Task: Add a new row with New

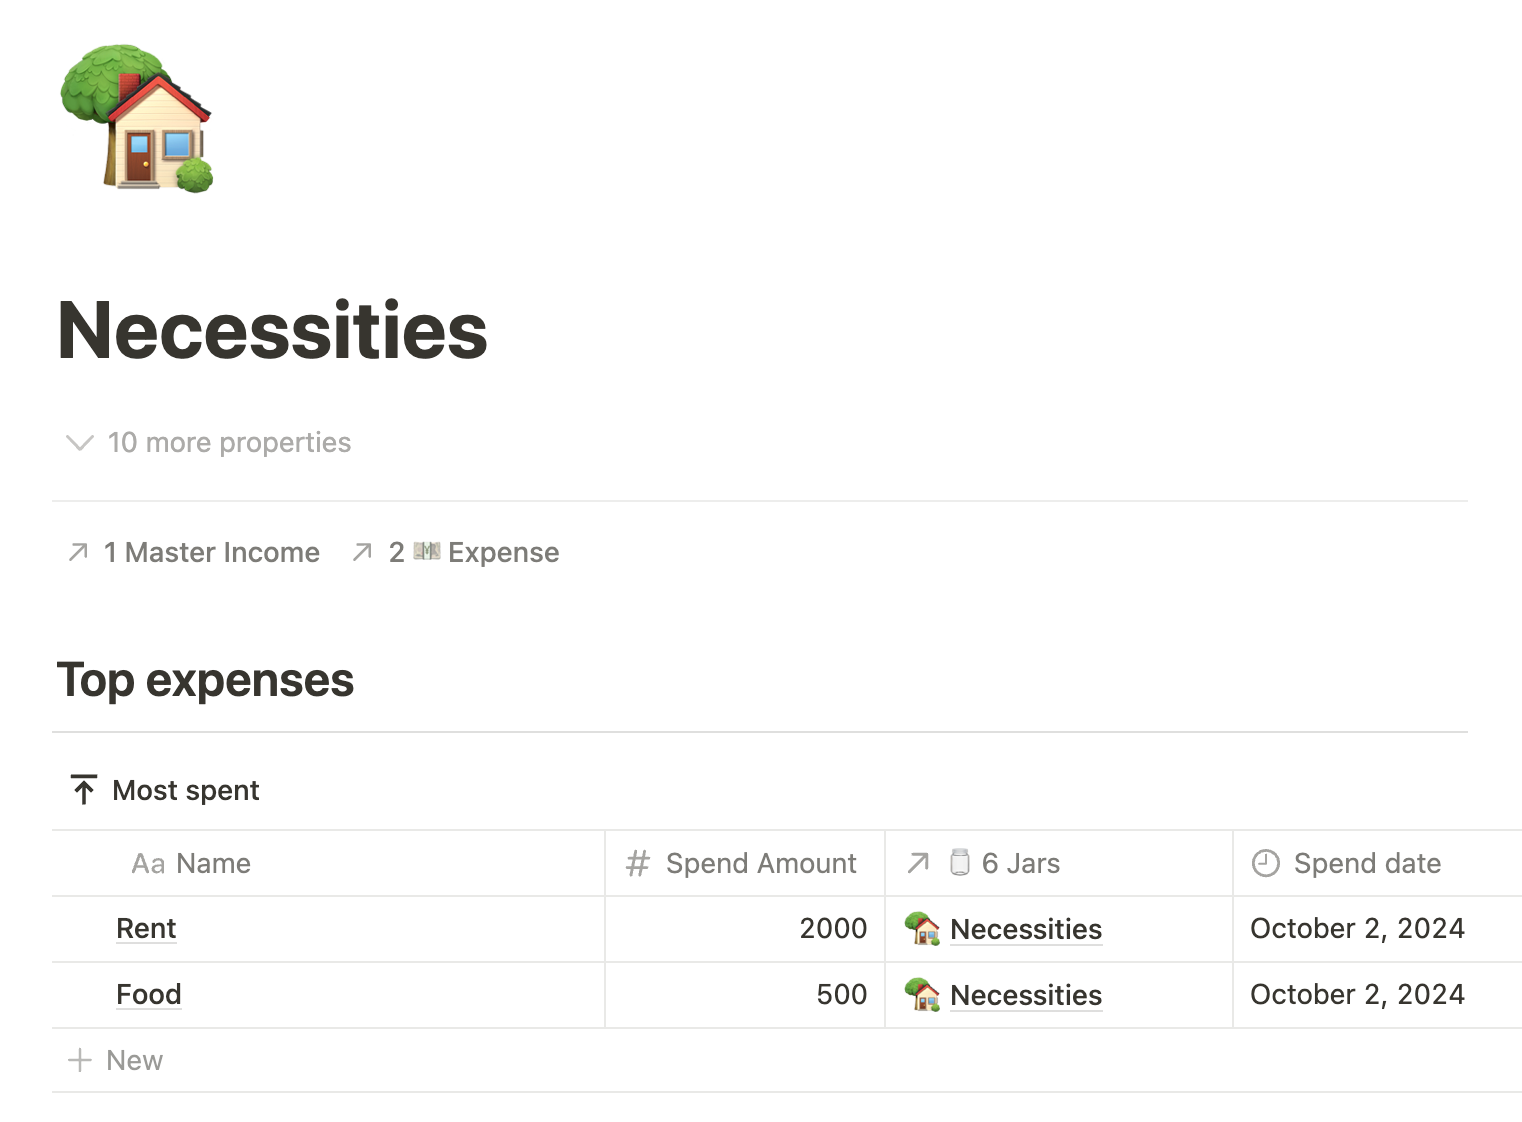Action: coord(116,1061)
